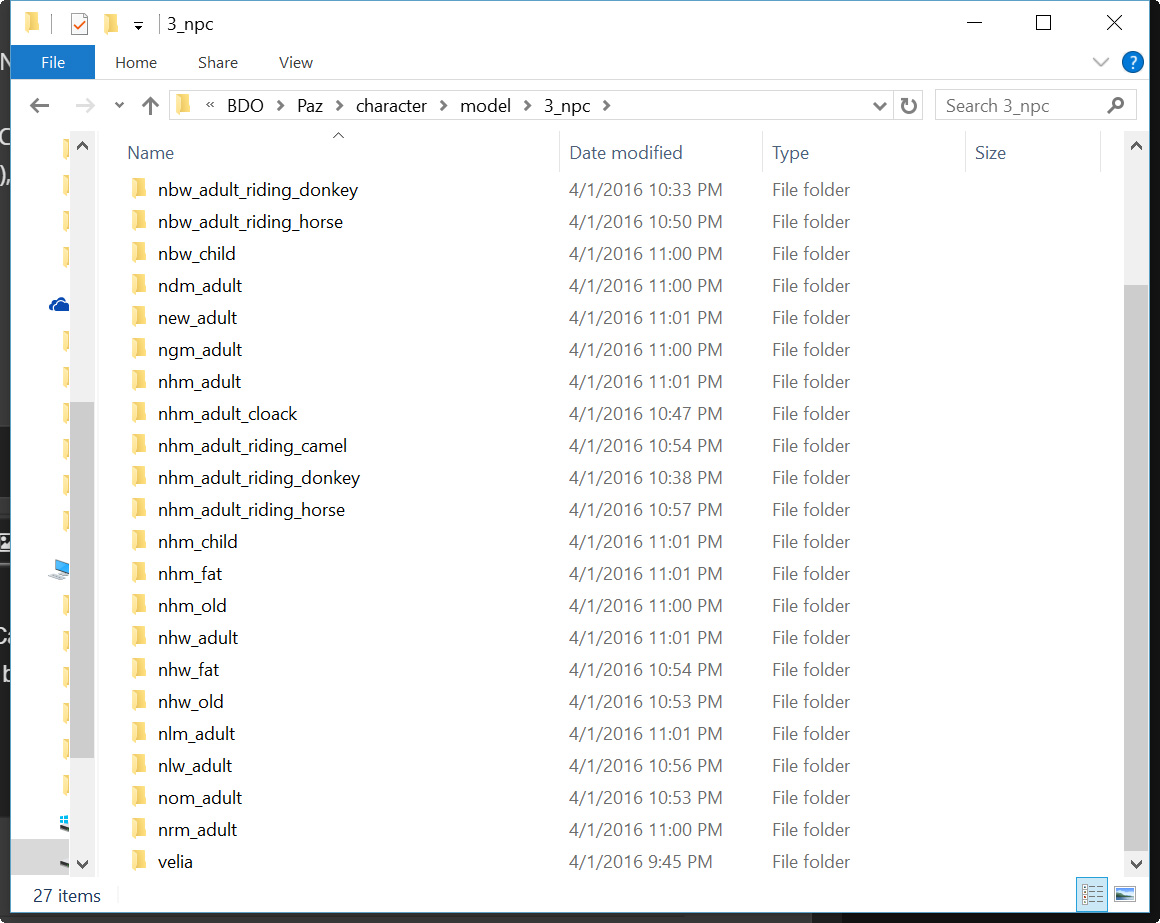Navigate to the character breadcrumb
1160x923 pixels.
pos(391,106)
